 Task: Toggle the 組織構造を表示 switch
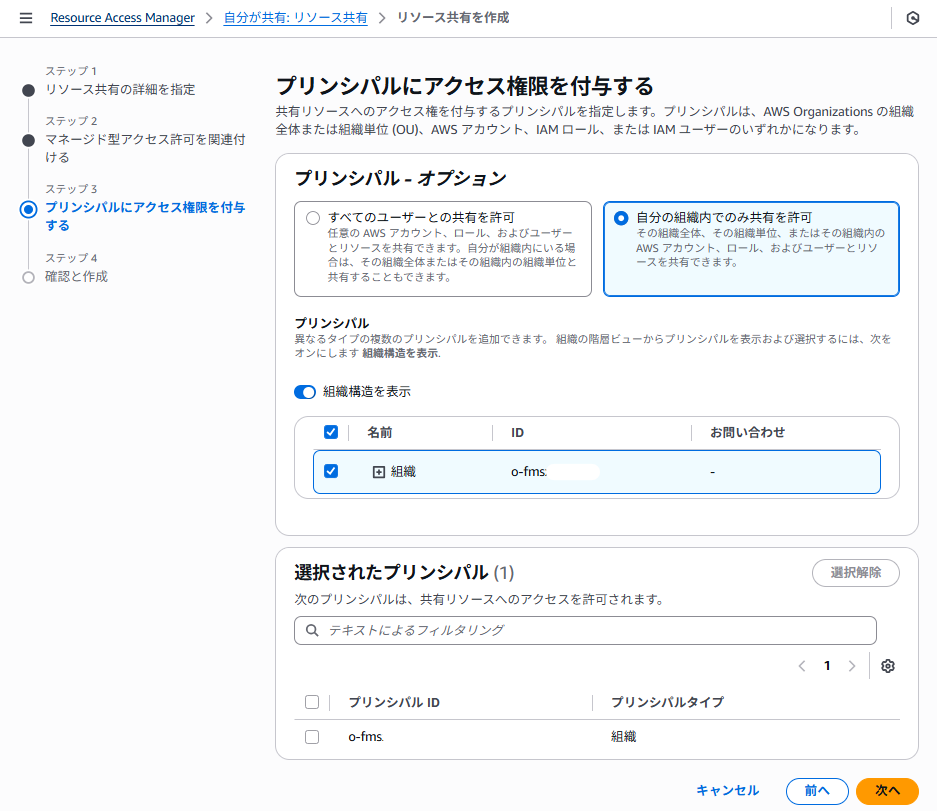(305, 392)
